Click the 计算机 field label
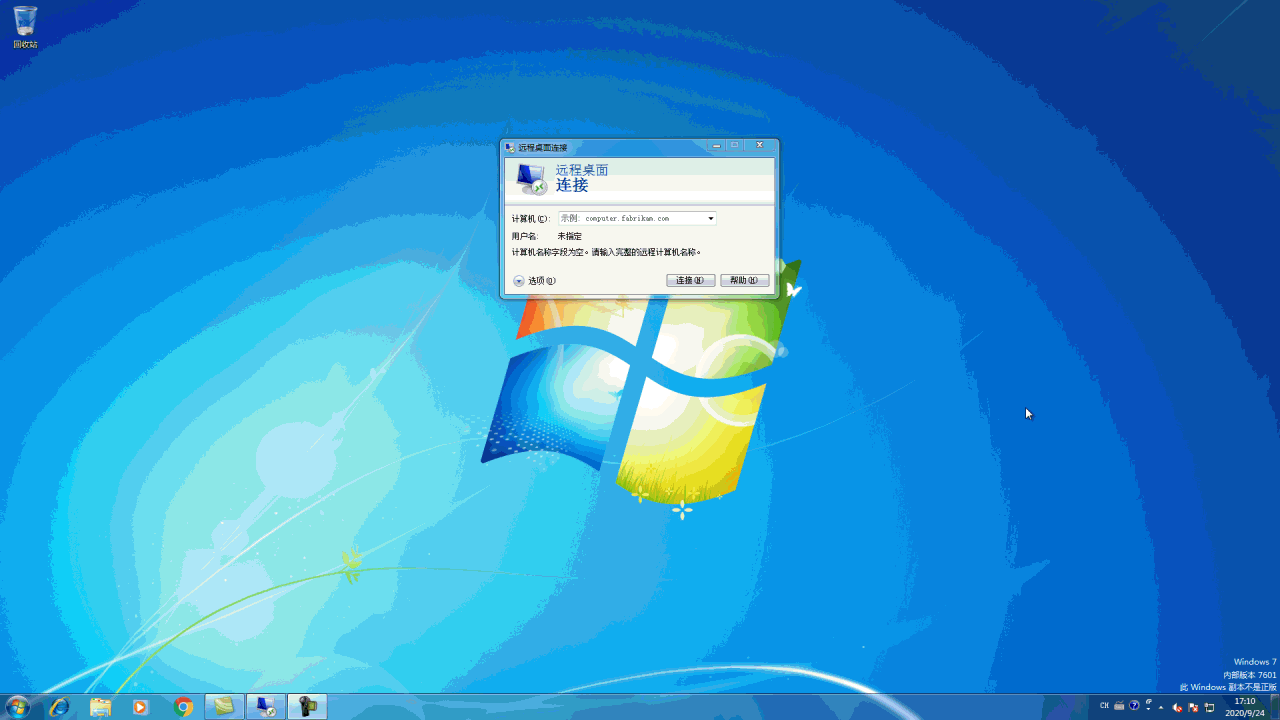The width and height of the screenshot is (1280, 720). [x=530, y=218]
